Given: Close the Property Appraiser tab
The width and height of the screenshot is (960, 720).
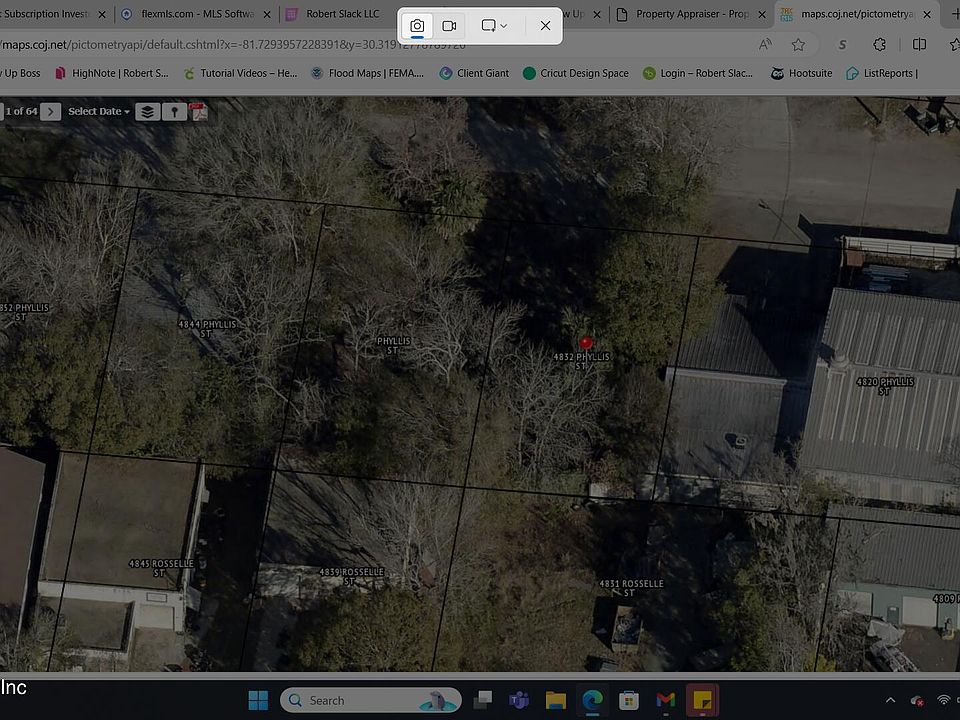Looking at the screenshot, I should pos(762,14).
